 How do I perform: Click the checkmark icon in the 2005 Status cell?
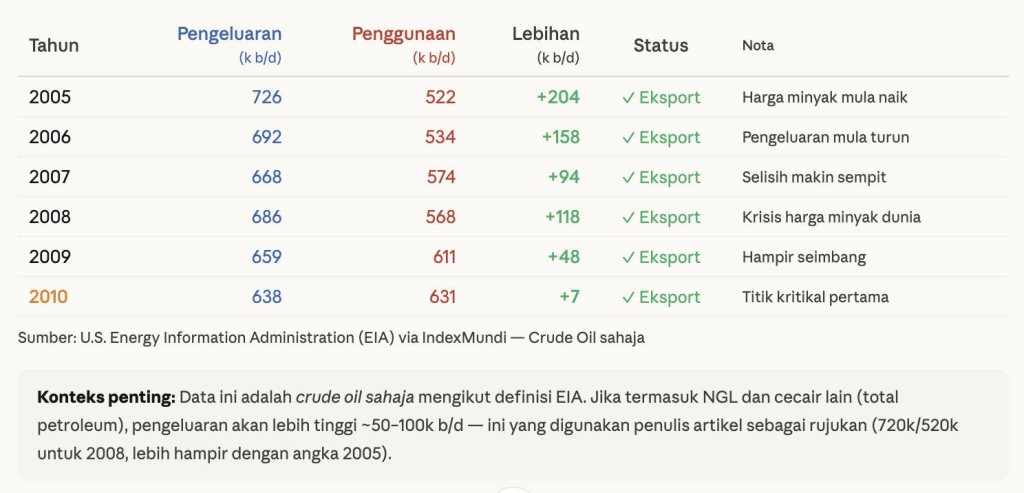click(628, 98)
